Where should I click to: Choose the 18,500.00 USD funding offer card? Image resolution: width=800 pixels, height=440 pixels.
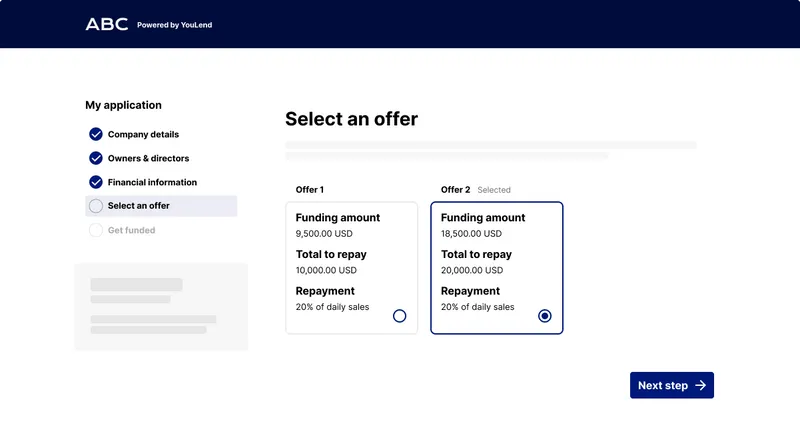pyautogui.click(x=497, y=267)
